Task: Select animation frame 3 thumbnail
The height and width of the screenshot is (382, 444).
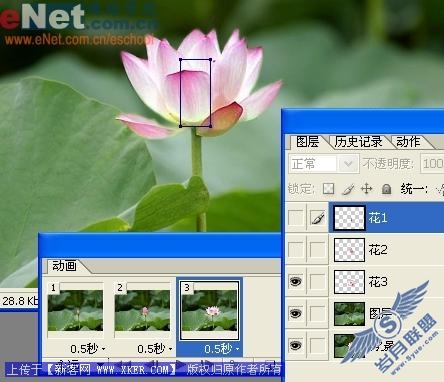Action: pos(209,310)
